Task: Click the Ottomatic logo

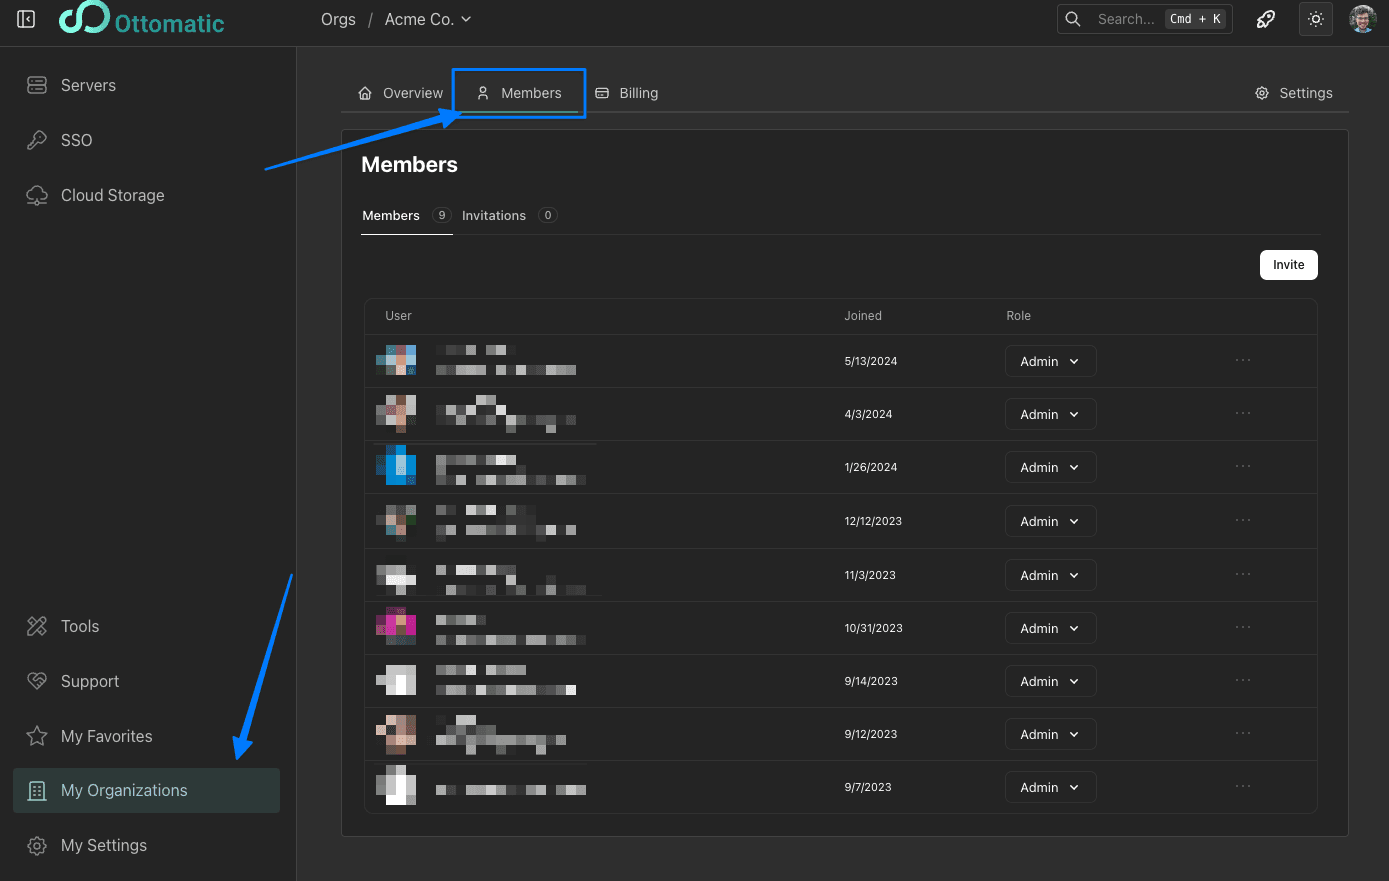Action: click(142, 20)
